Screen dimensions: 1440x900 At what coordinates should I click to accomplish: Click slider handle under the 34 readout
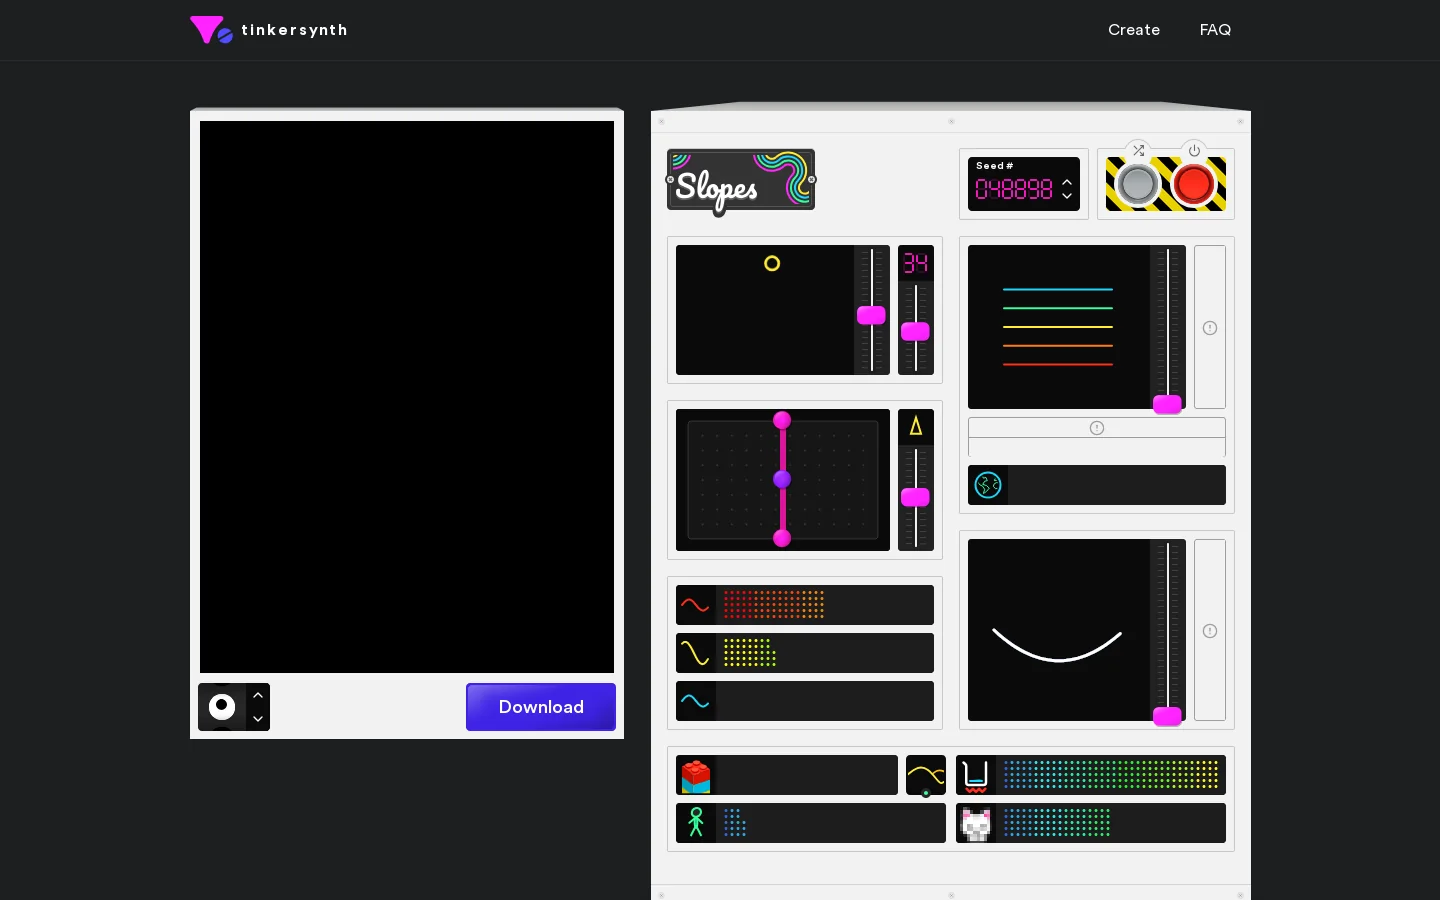[x=915, y=332]
